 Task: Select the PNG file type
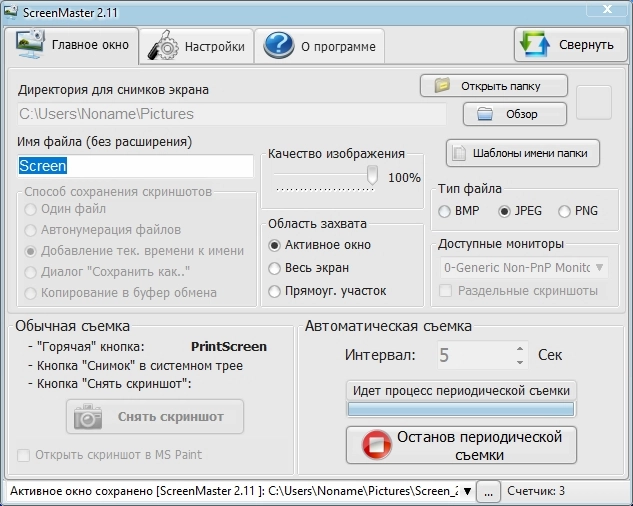pos(578,211)
